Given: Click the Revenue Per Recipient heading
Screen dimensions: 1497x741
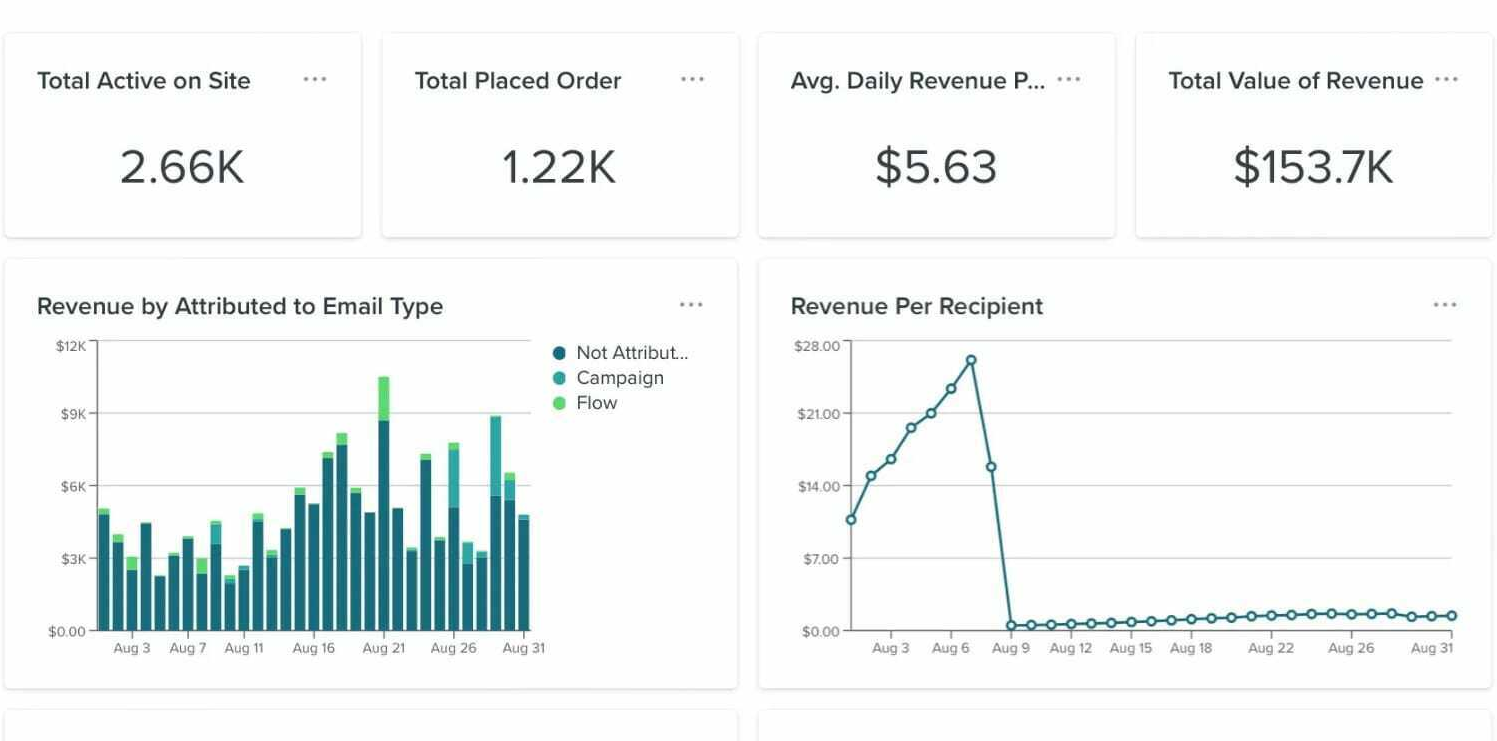Looking at the screenshot, I should [917, 306].
